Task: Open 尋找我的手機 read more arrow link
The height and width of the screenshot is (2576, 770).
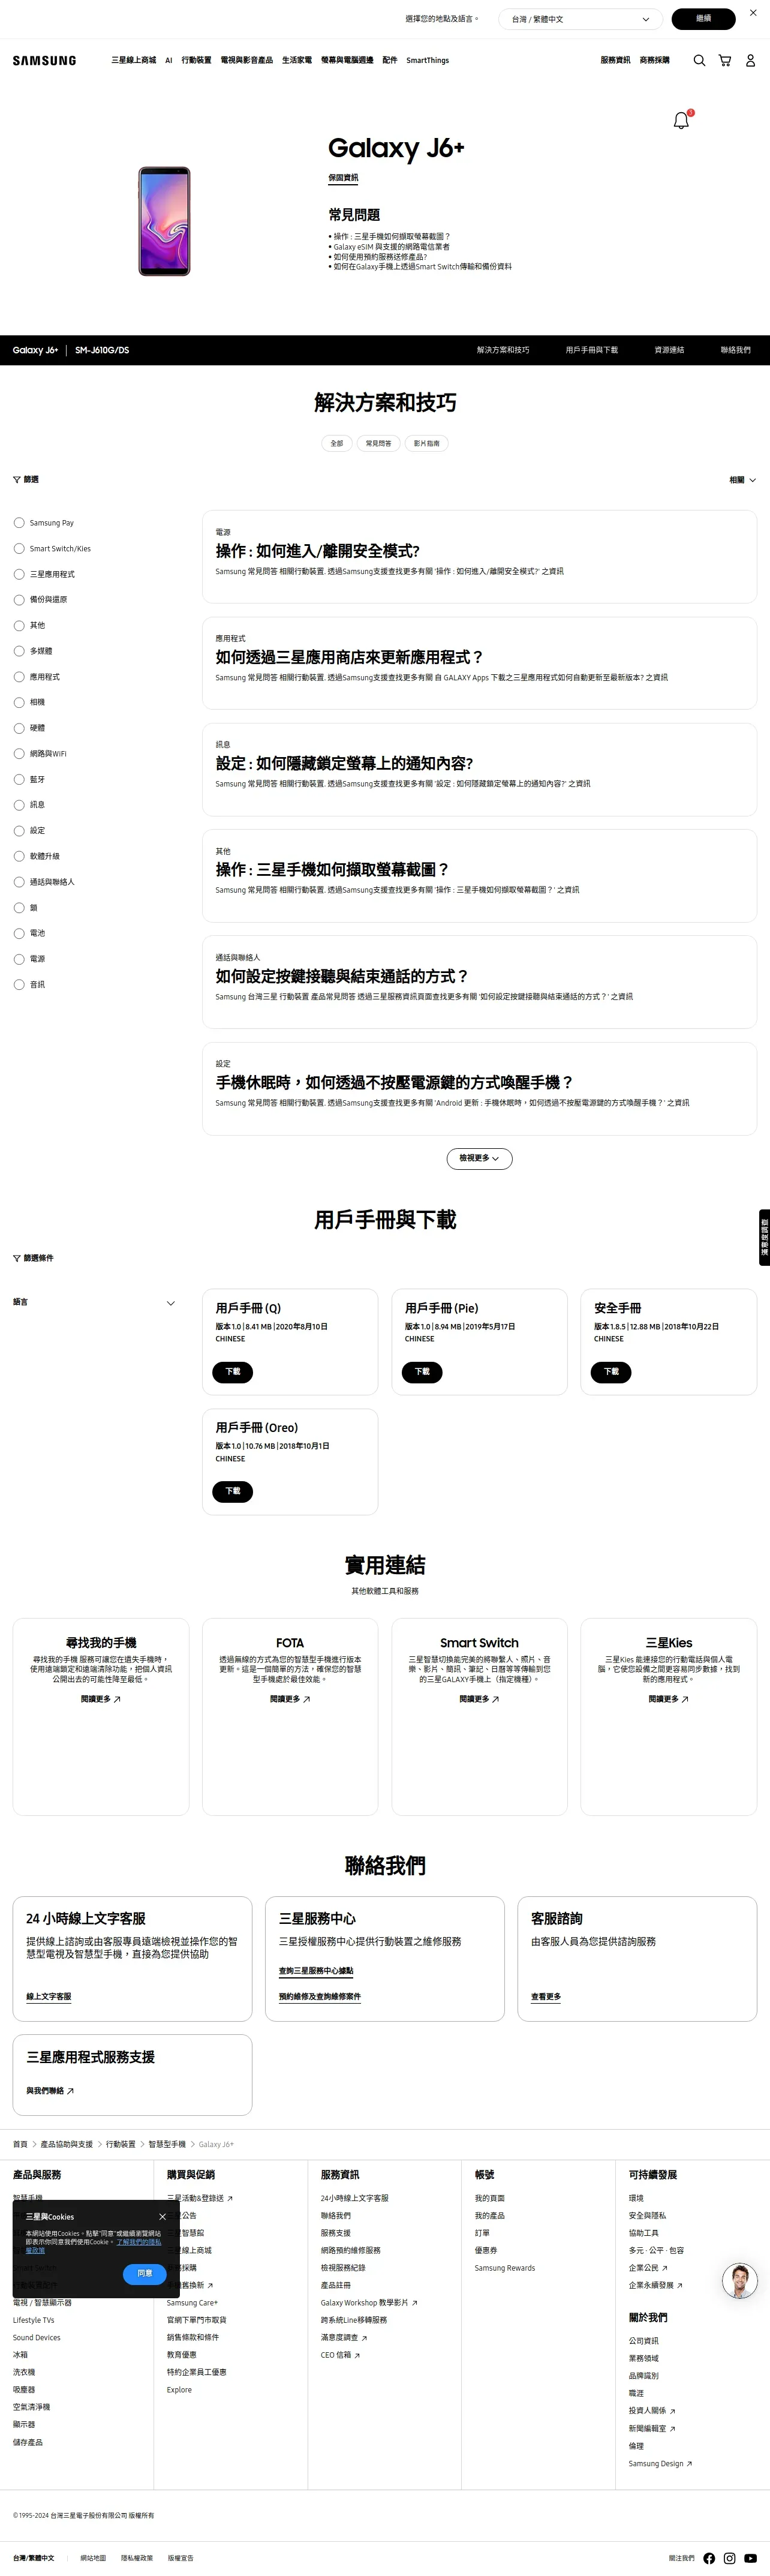Action: 100,1699
